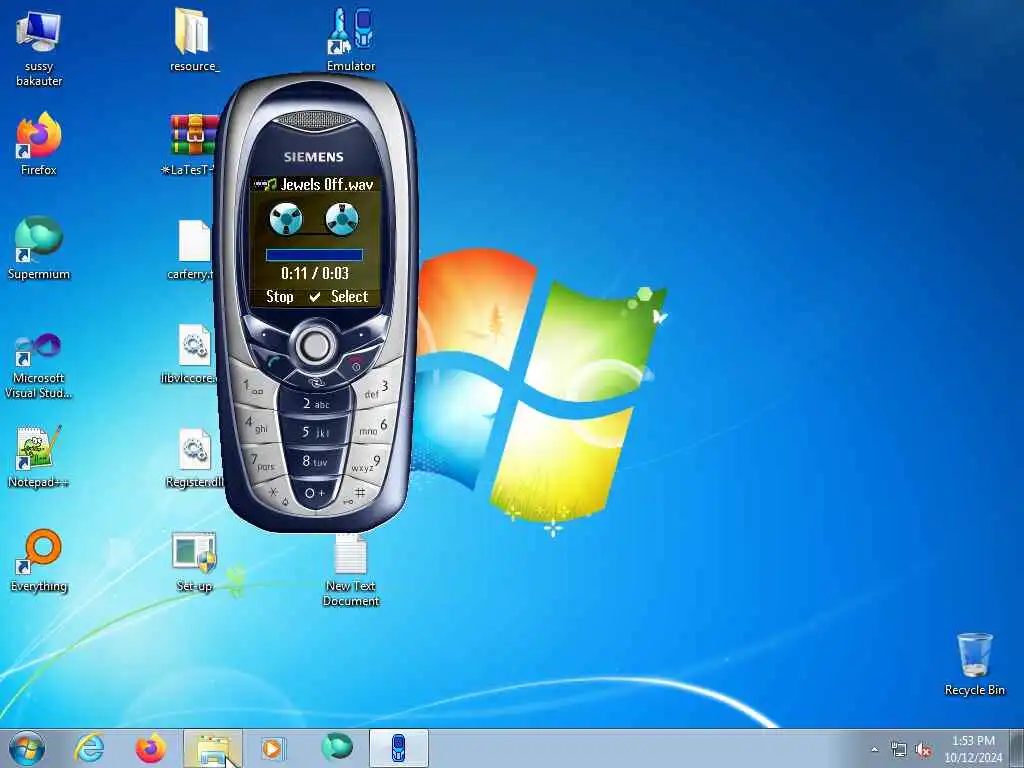This screenshot has width=1024, height=768.
Task: Open the Everything search shortcut
Action: pos(39,560)
